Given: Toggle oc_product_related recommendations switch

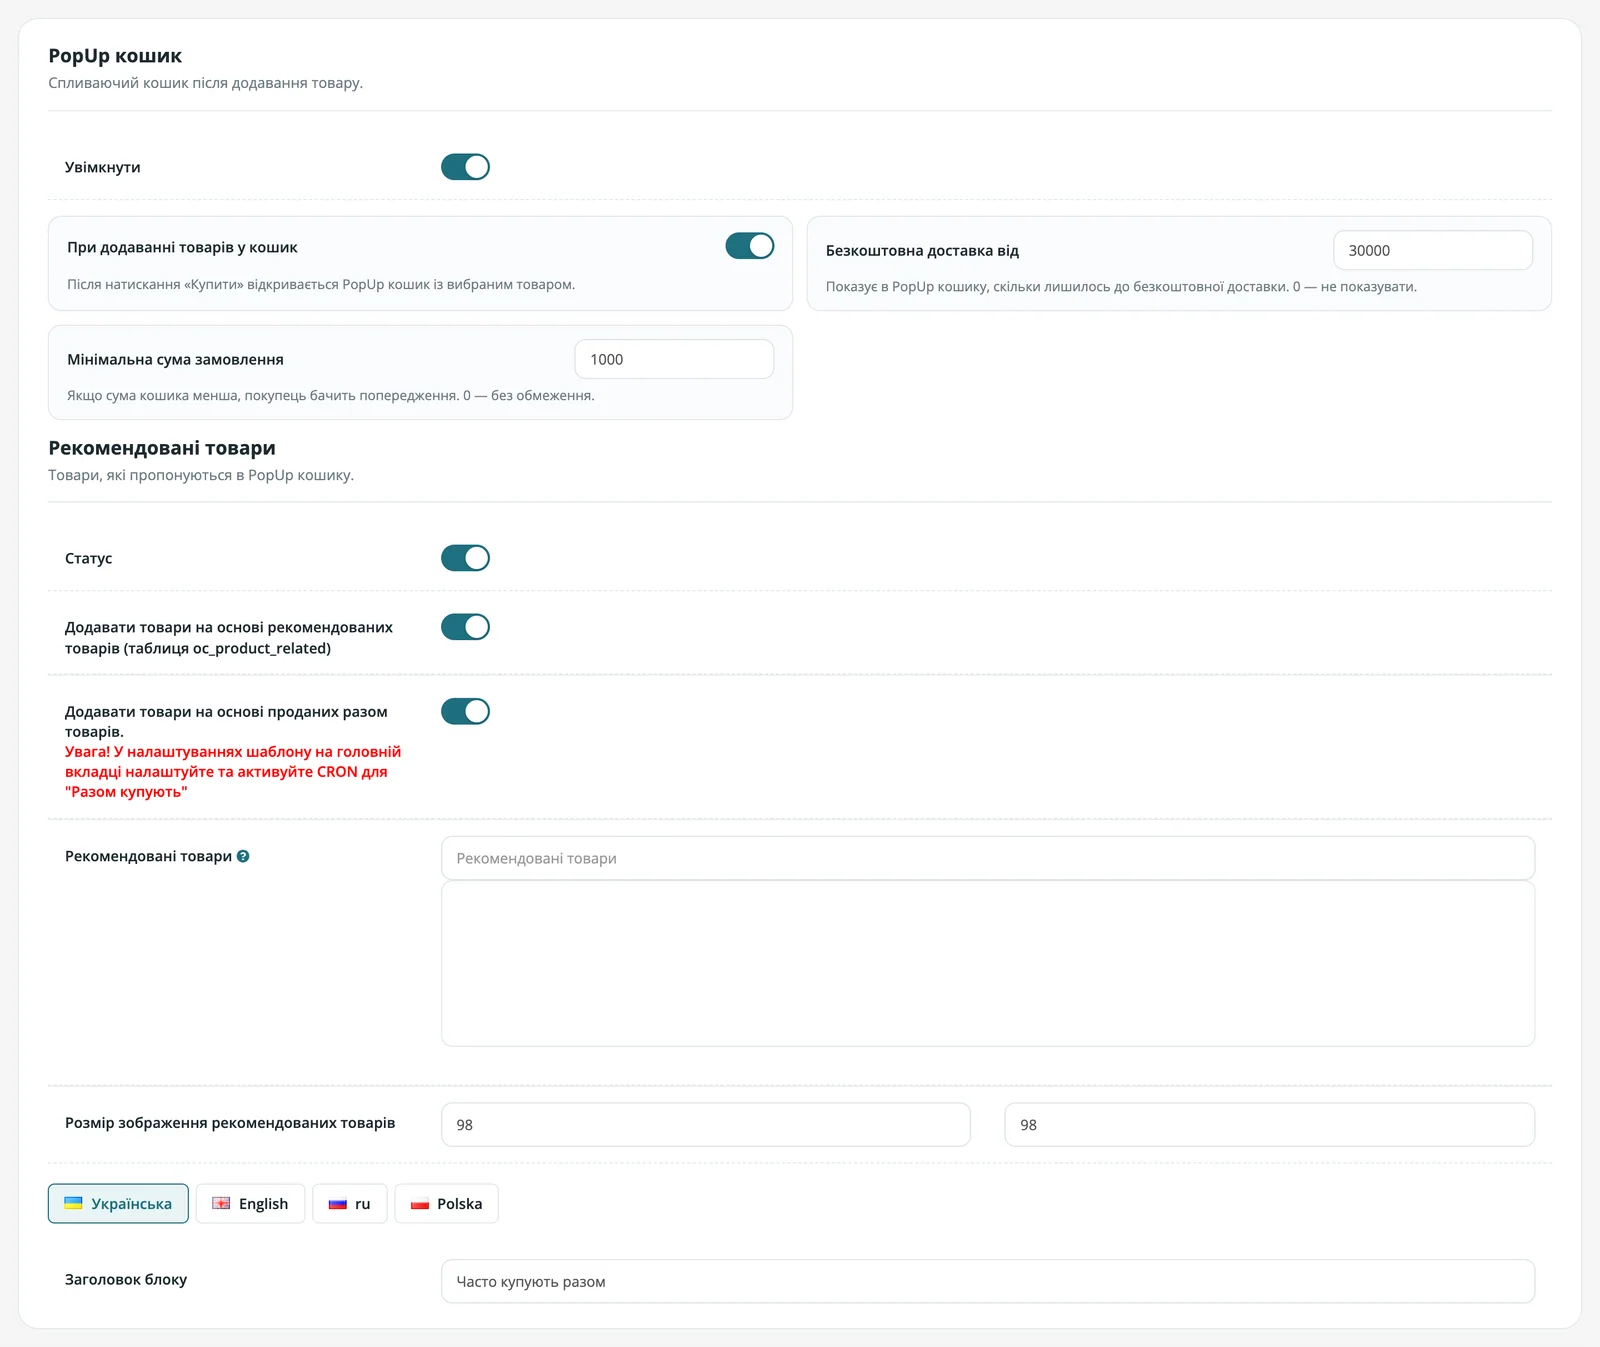Looking at the screenshot, I should pyautogui.click(x=465, y=627).
